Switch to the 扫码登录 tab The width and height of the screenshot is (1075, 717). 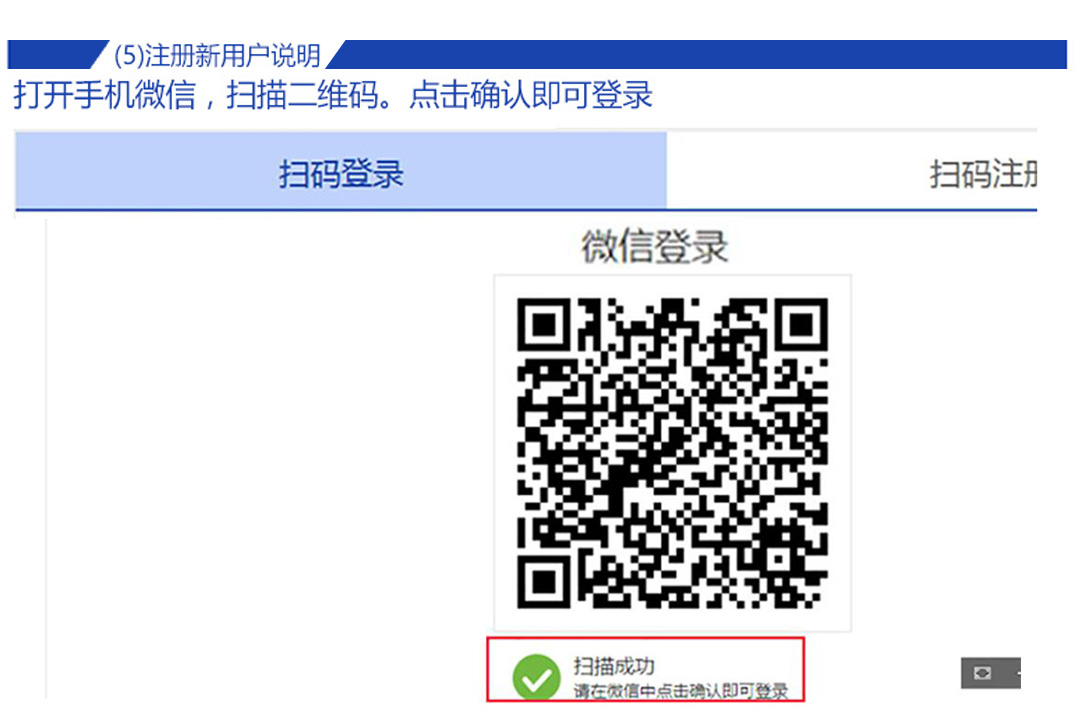(341, 171)
